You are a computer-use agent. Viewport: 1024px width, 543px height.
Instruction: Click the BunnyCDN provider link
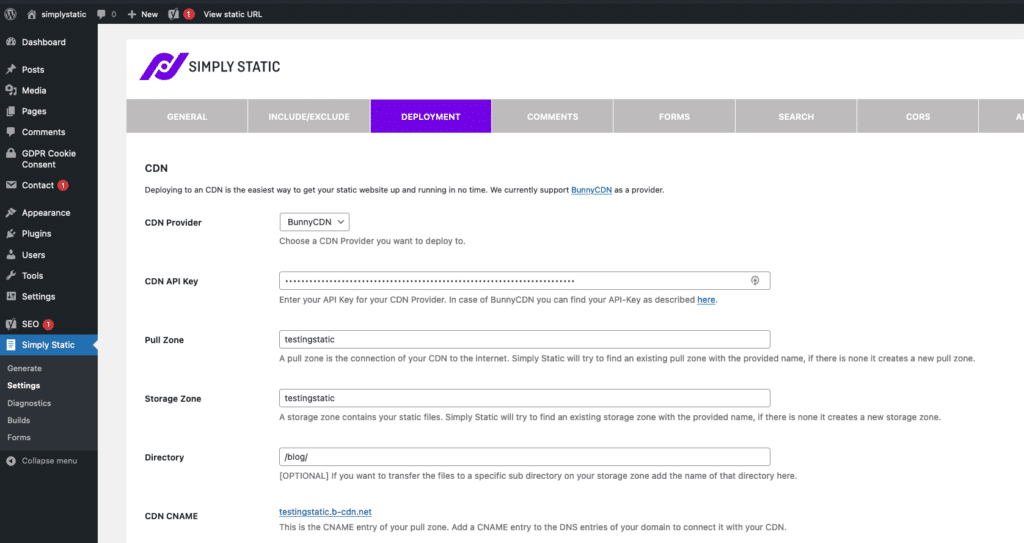tap(591, 190)
